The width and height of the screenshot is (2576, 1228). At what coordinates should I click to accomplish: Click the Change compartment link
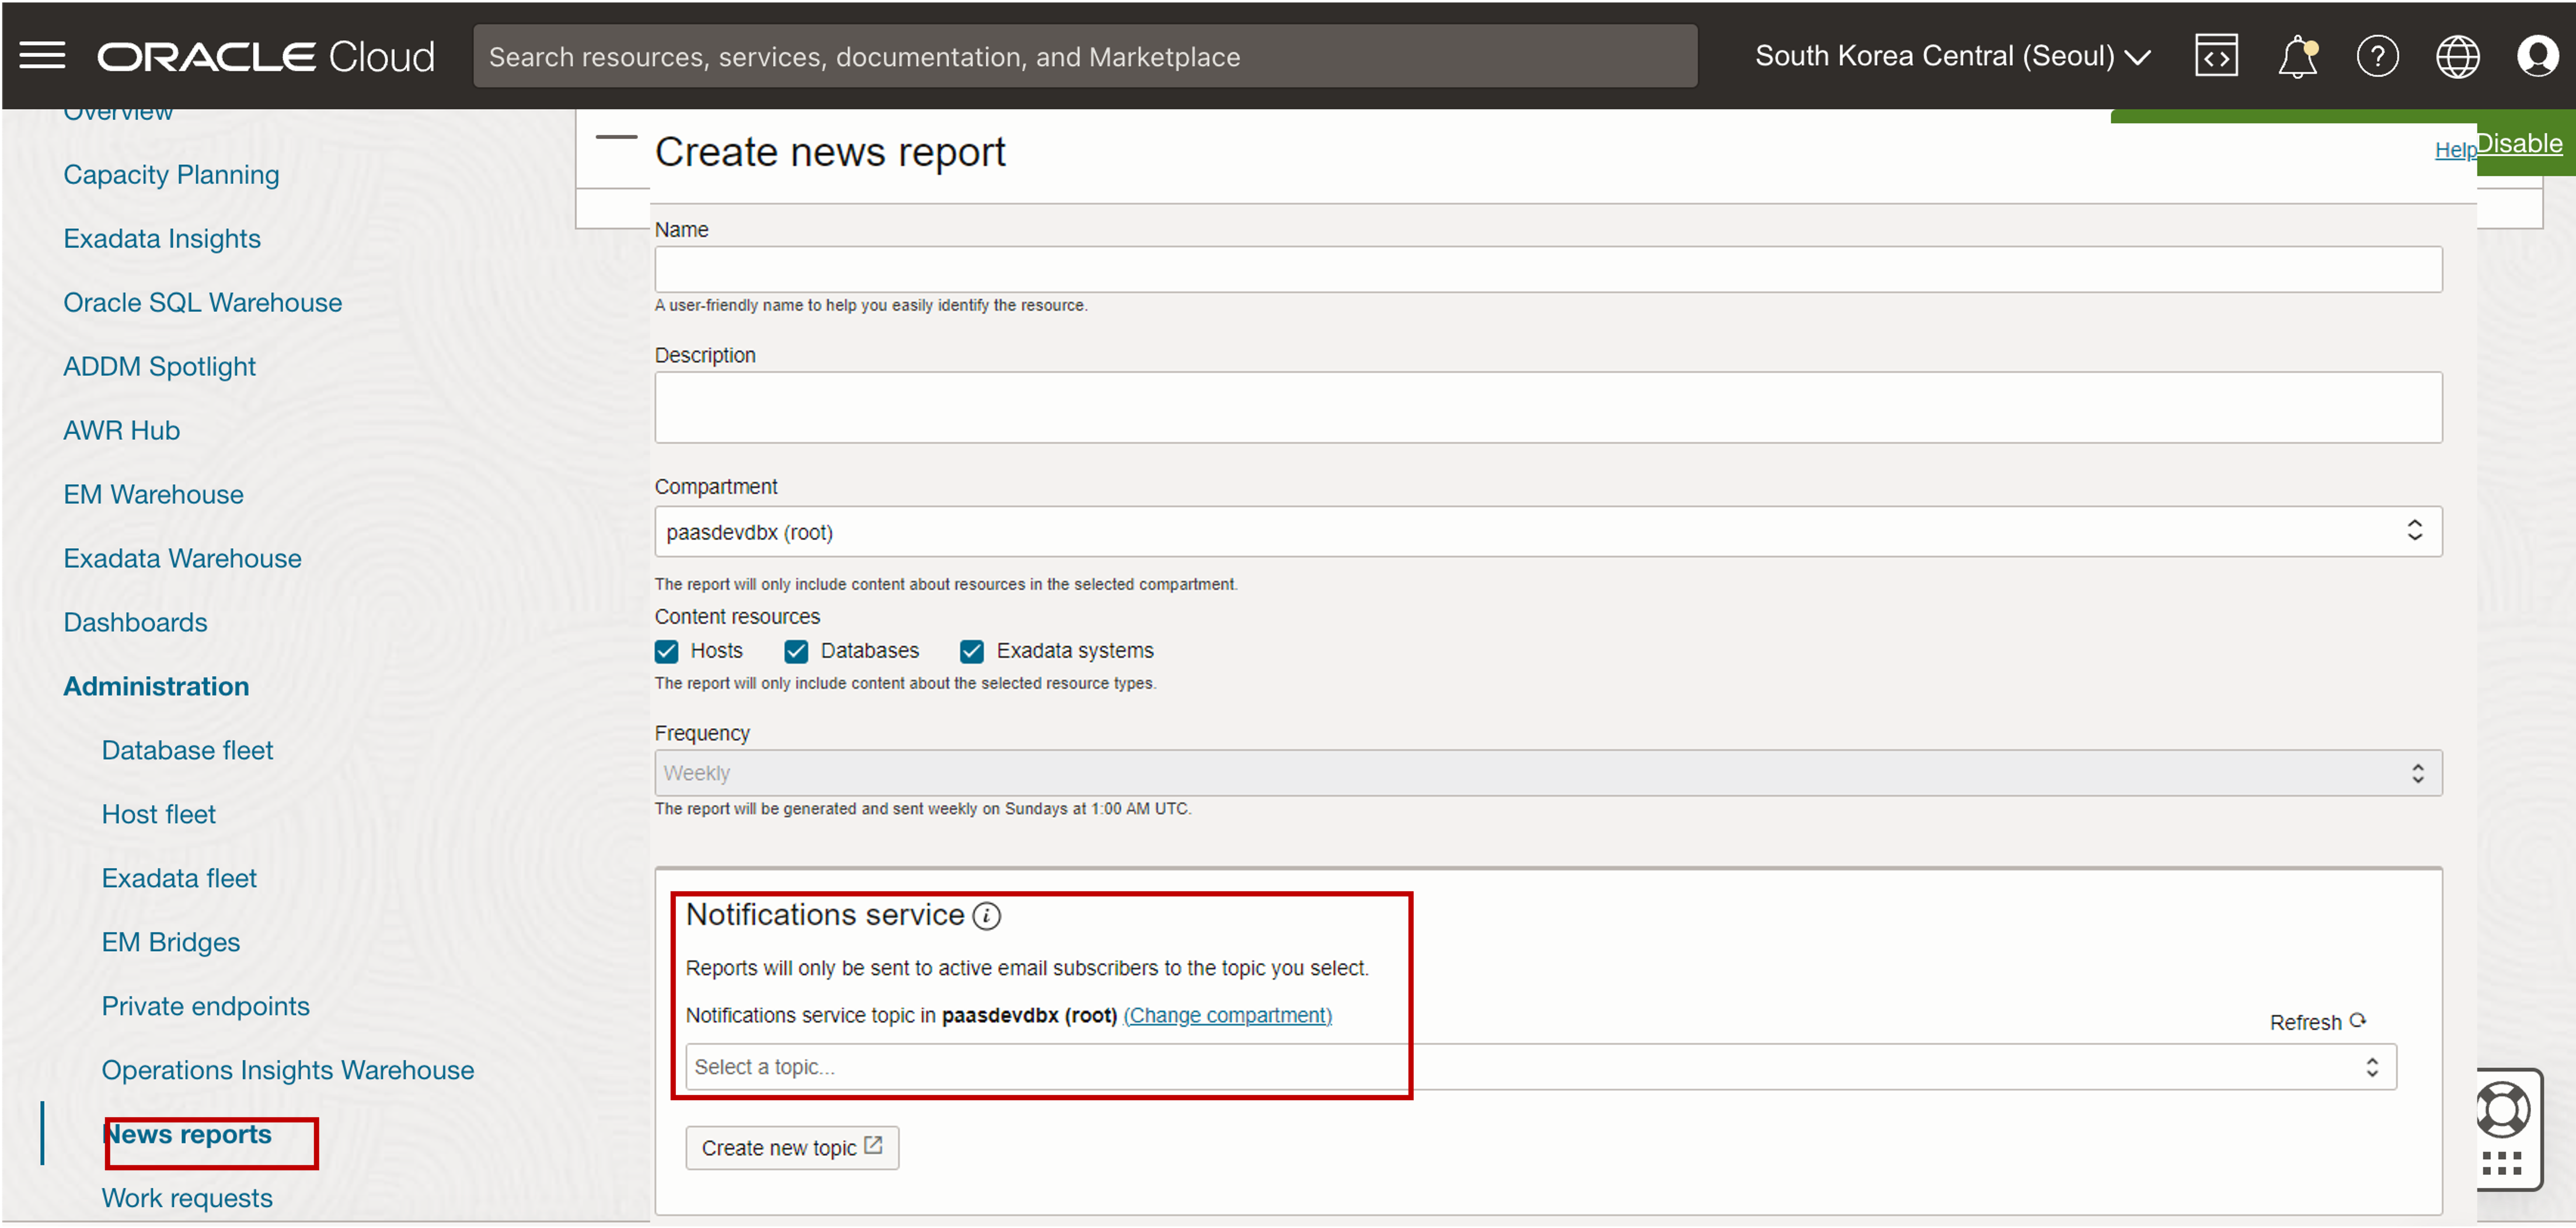1228,1016
